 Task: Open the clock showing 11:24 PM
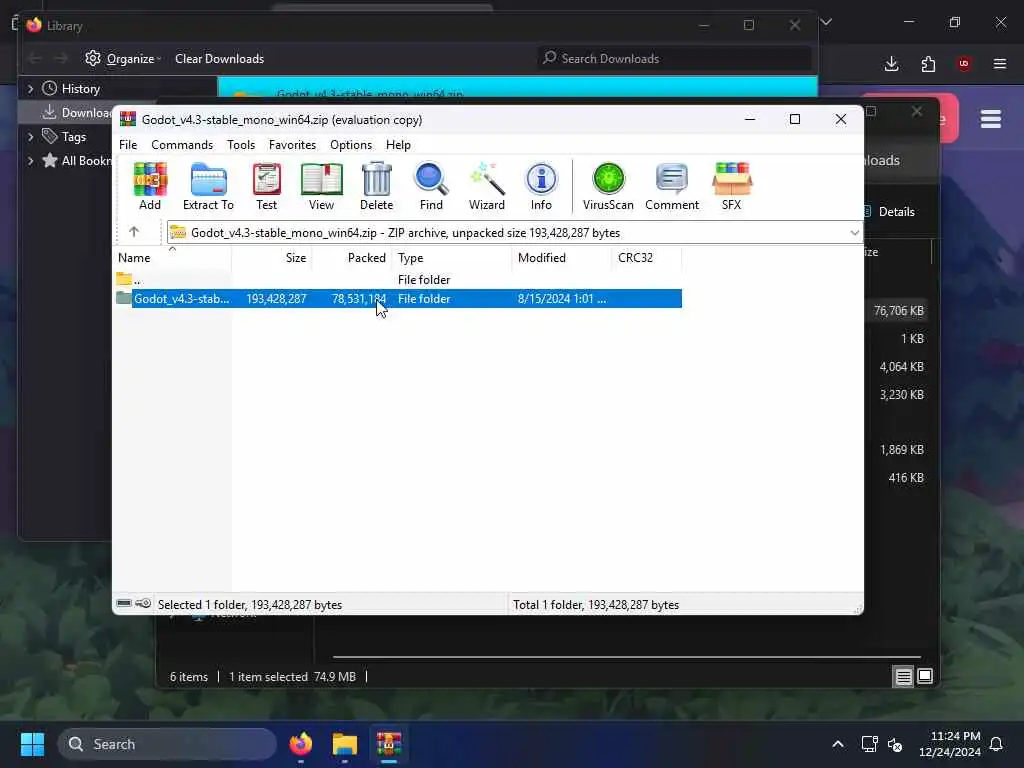(950, 744)
